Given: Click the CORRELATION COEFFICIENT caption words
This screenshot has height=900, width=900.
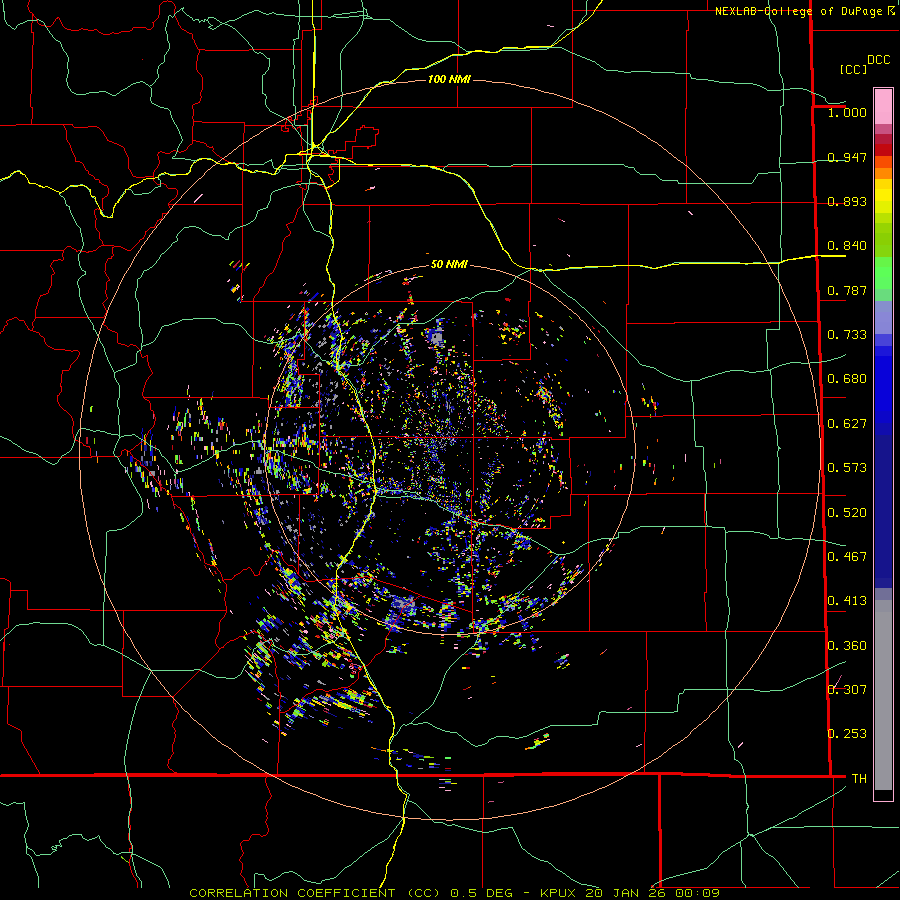Looking at the screenshot, I should (292, 893).
